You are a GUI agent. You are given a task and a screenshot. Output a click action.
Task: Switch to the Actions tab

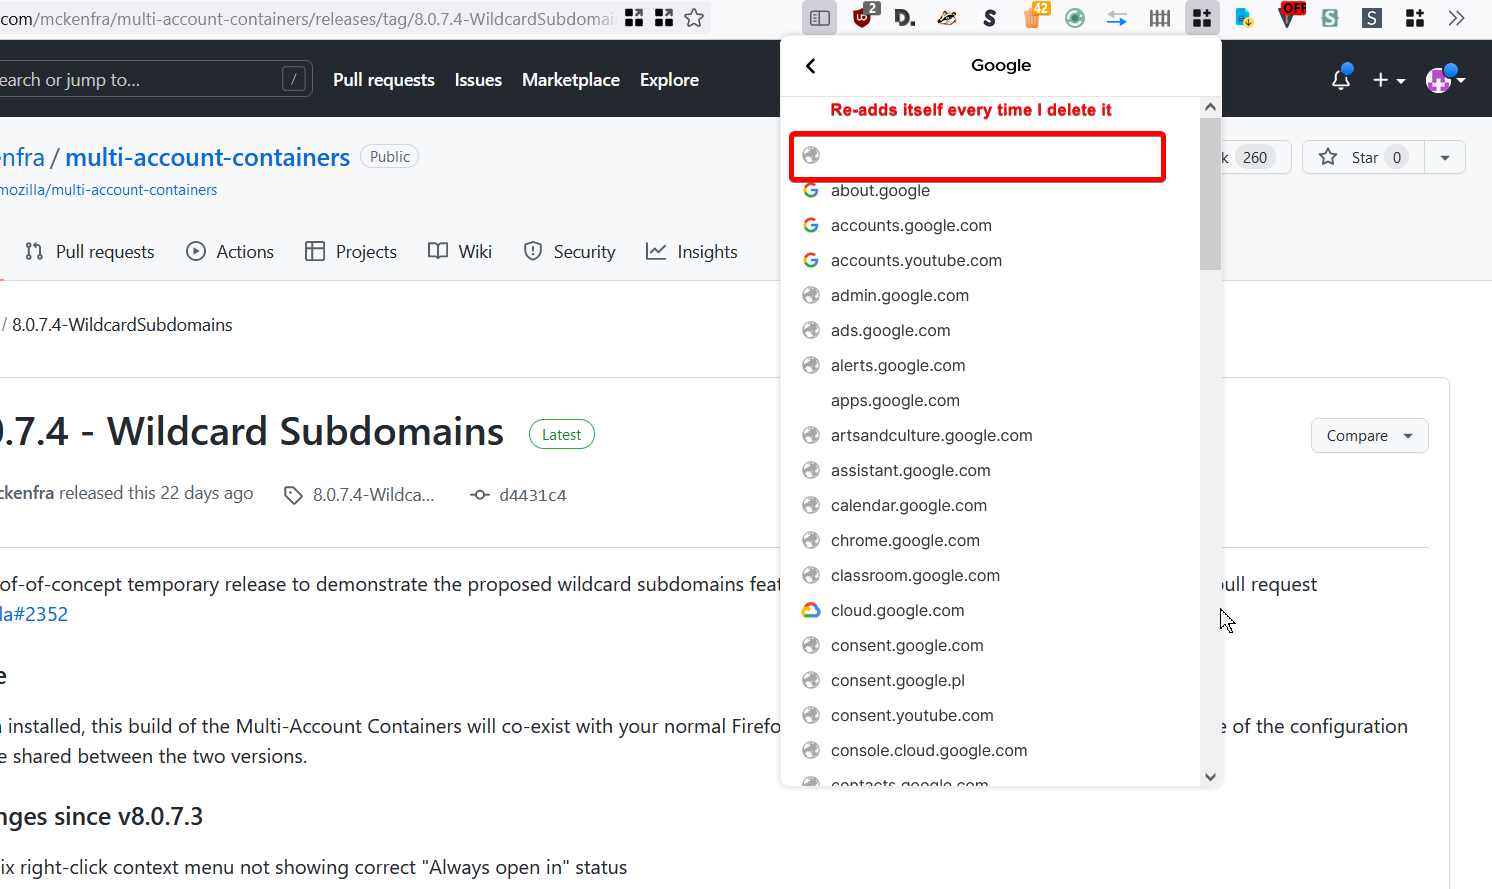[230, 252]
